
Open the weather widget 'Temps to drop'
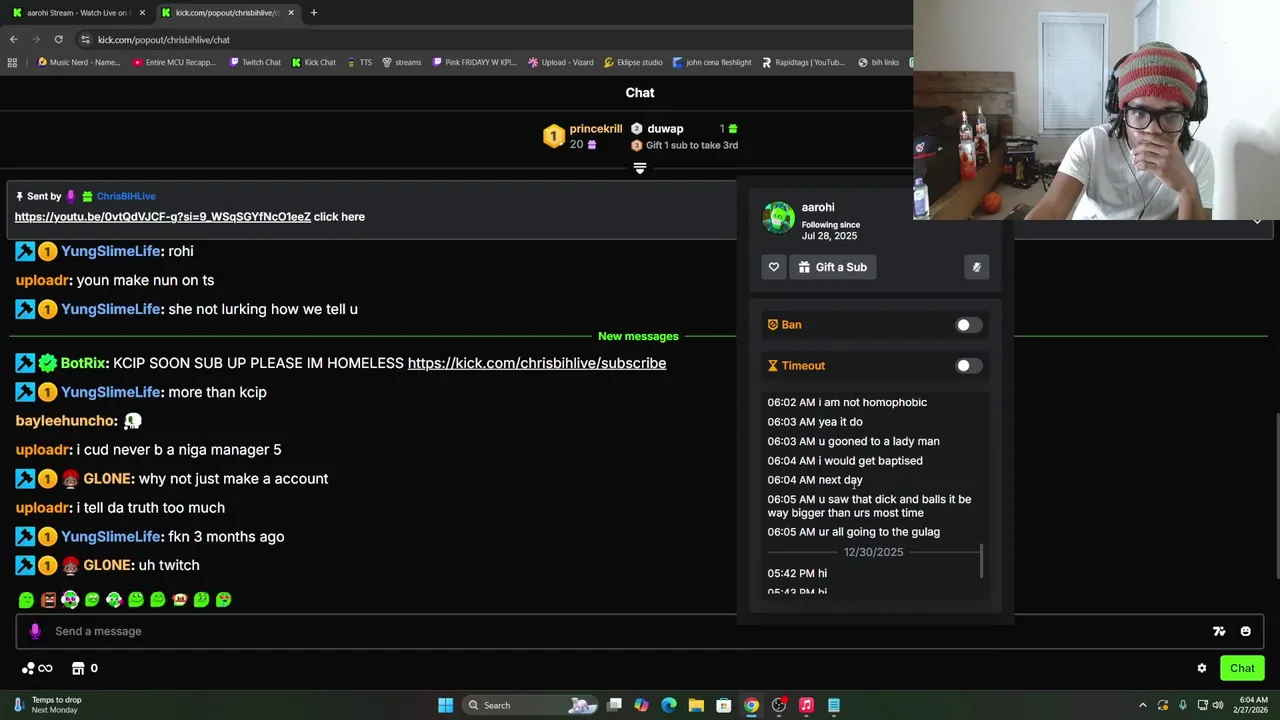48,705
